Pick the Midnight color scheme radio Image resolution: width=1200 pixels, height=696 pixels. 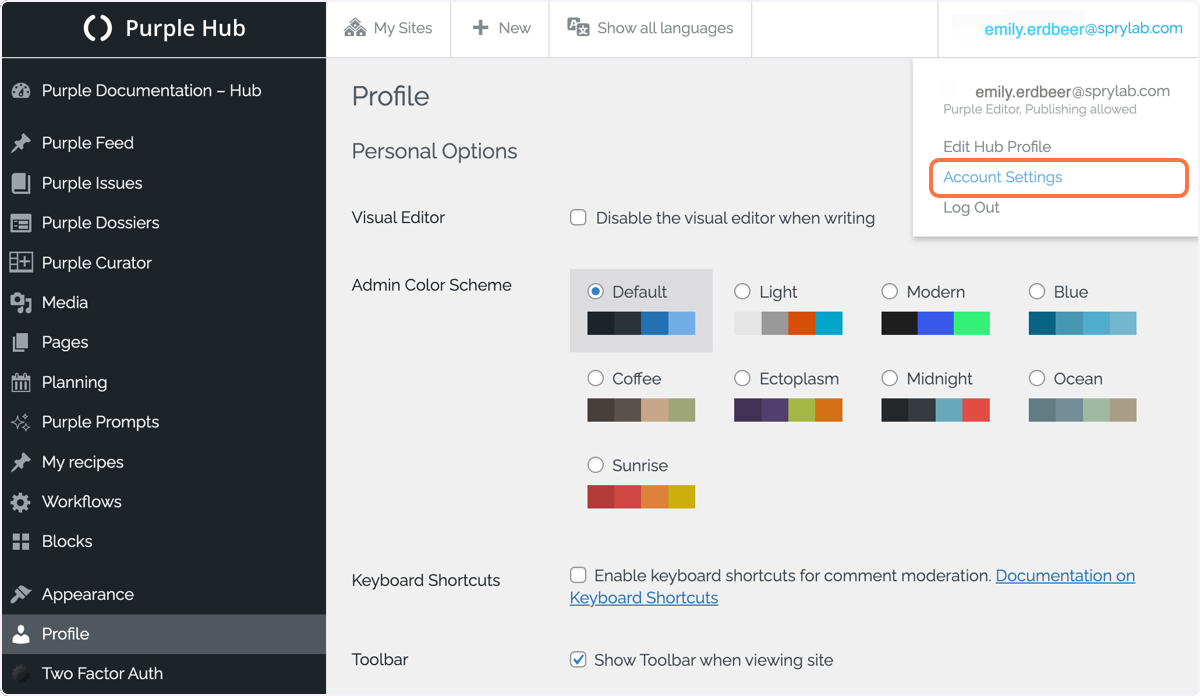point(890,378)
